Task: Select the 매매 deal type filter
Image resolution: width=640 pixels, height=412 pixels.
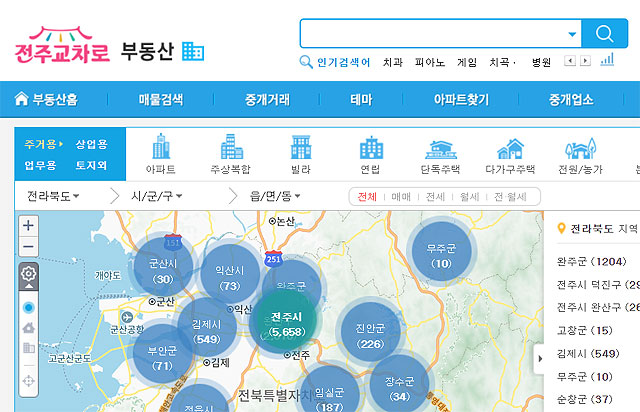Action: 401,197
